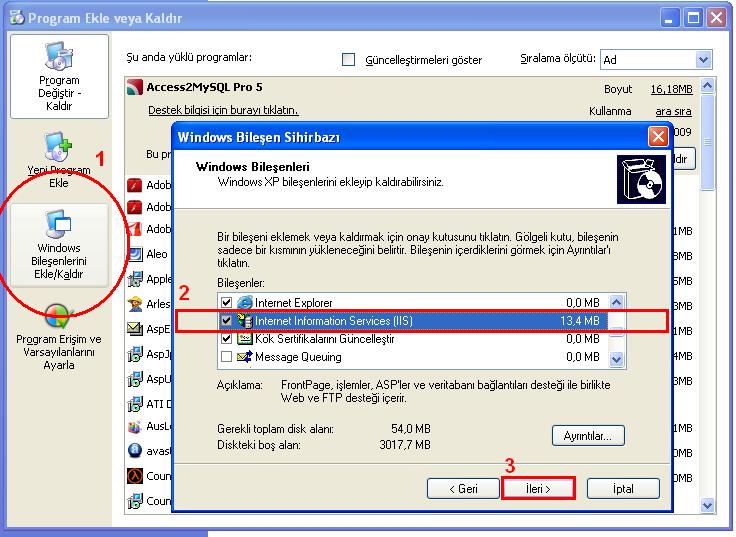Click program list scroll down arrow
The width and height of the screenshot is (736, 537).
707,506
